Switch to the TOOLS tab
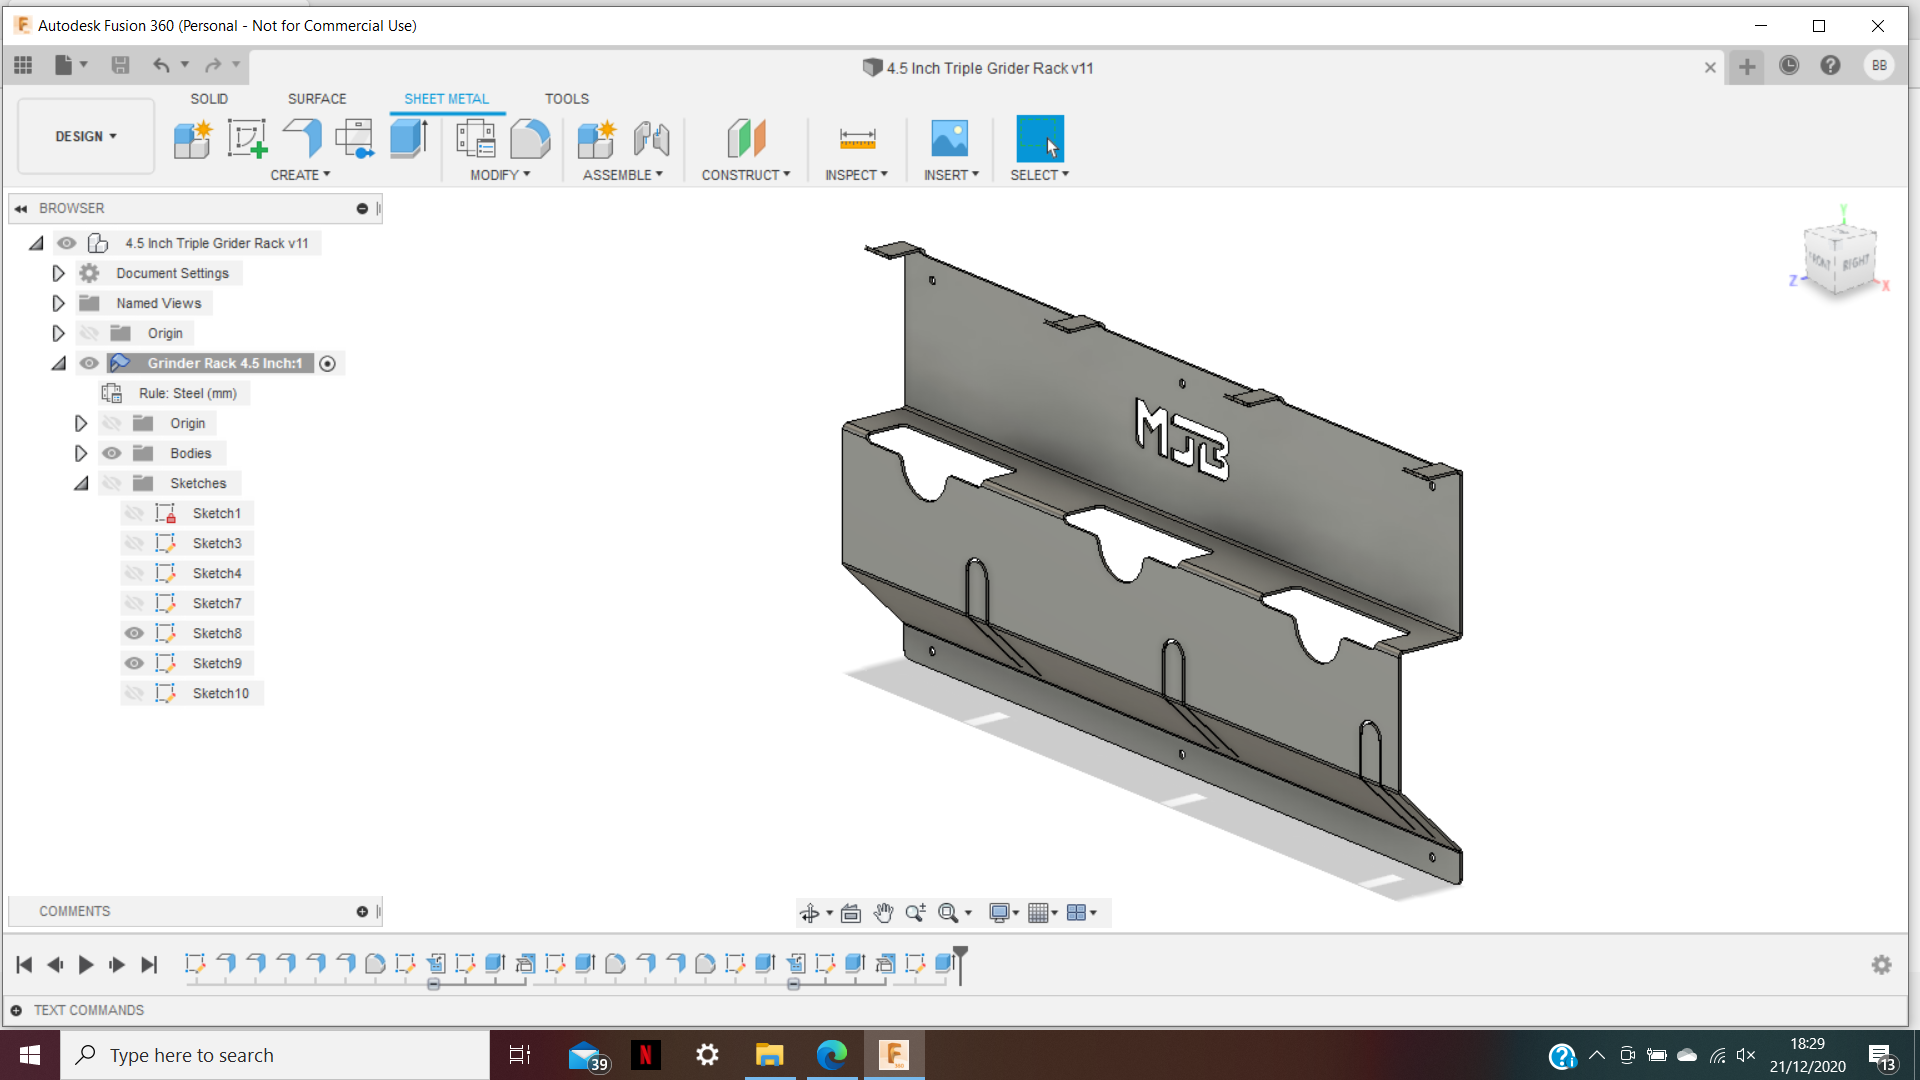The width and height of the screenshot is (1920, 1080). 567,99
